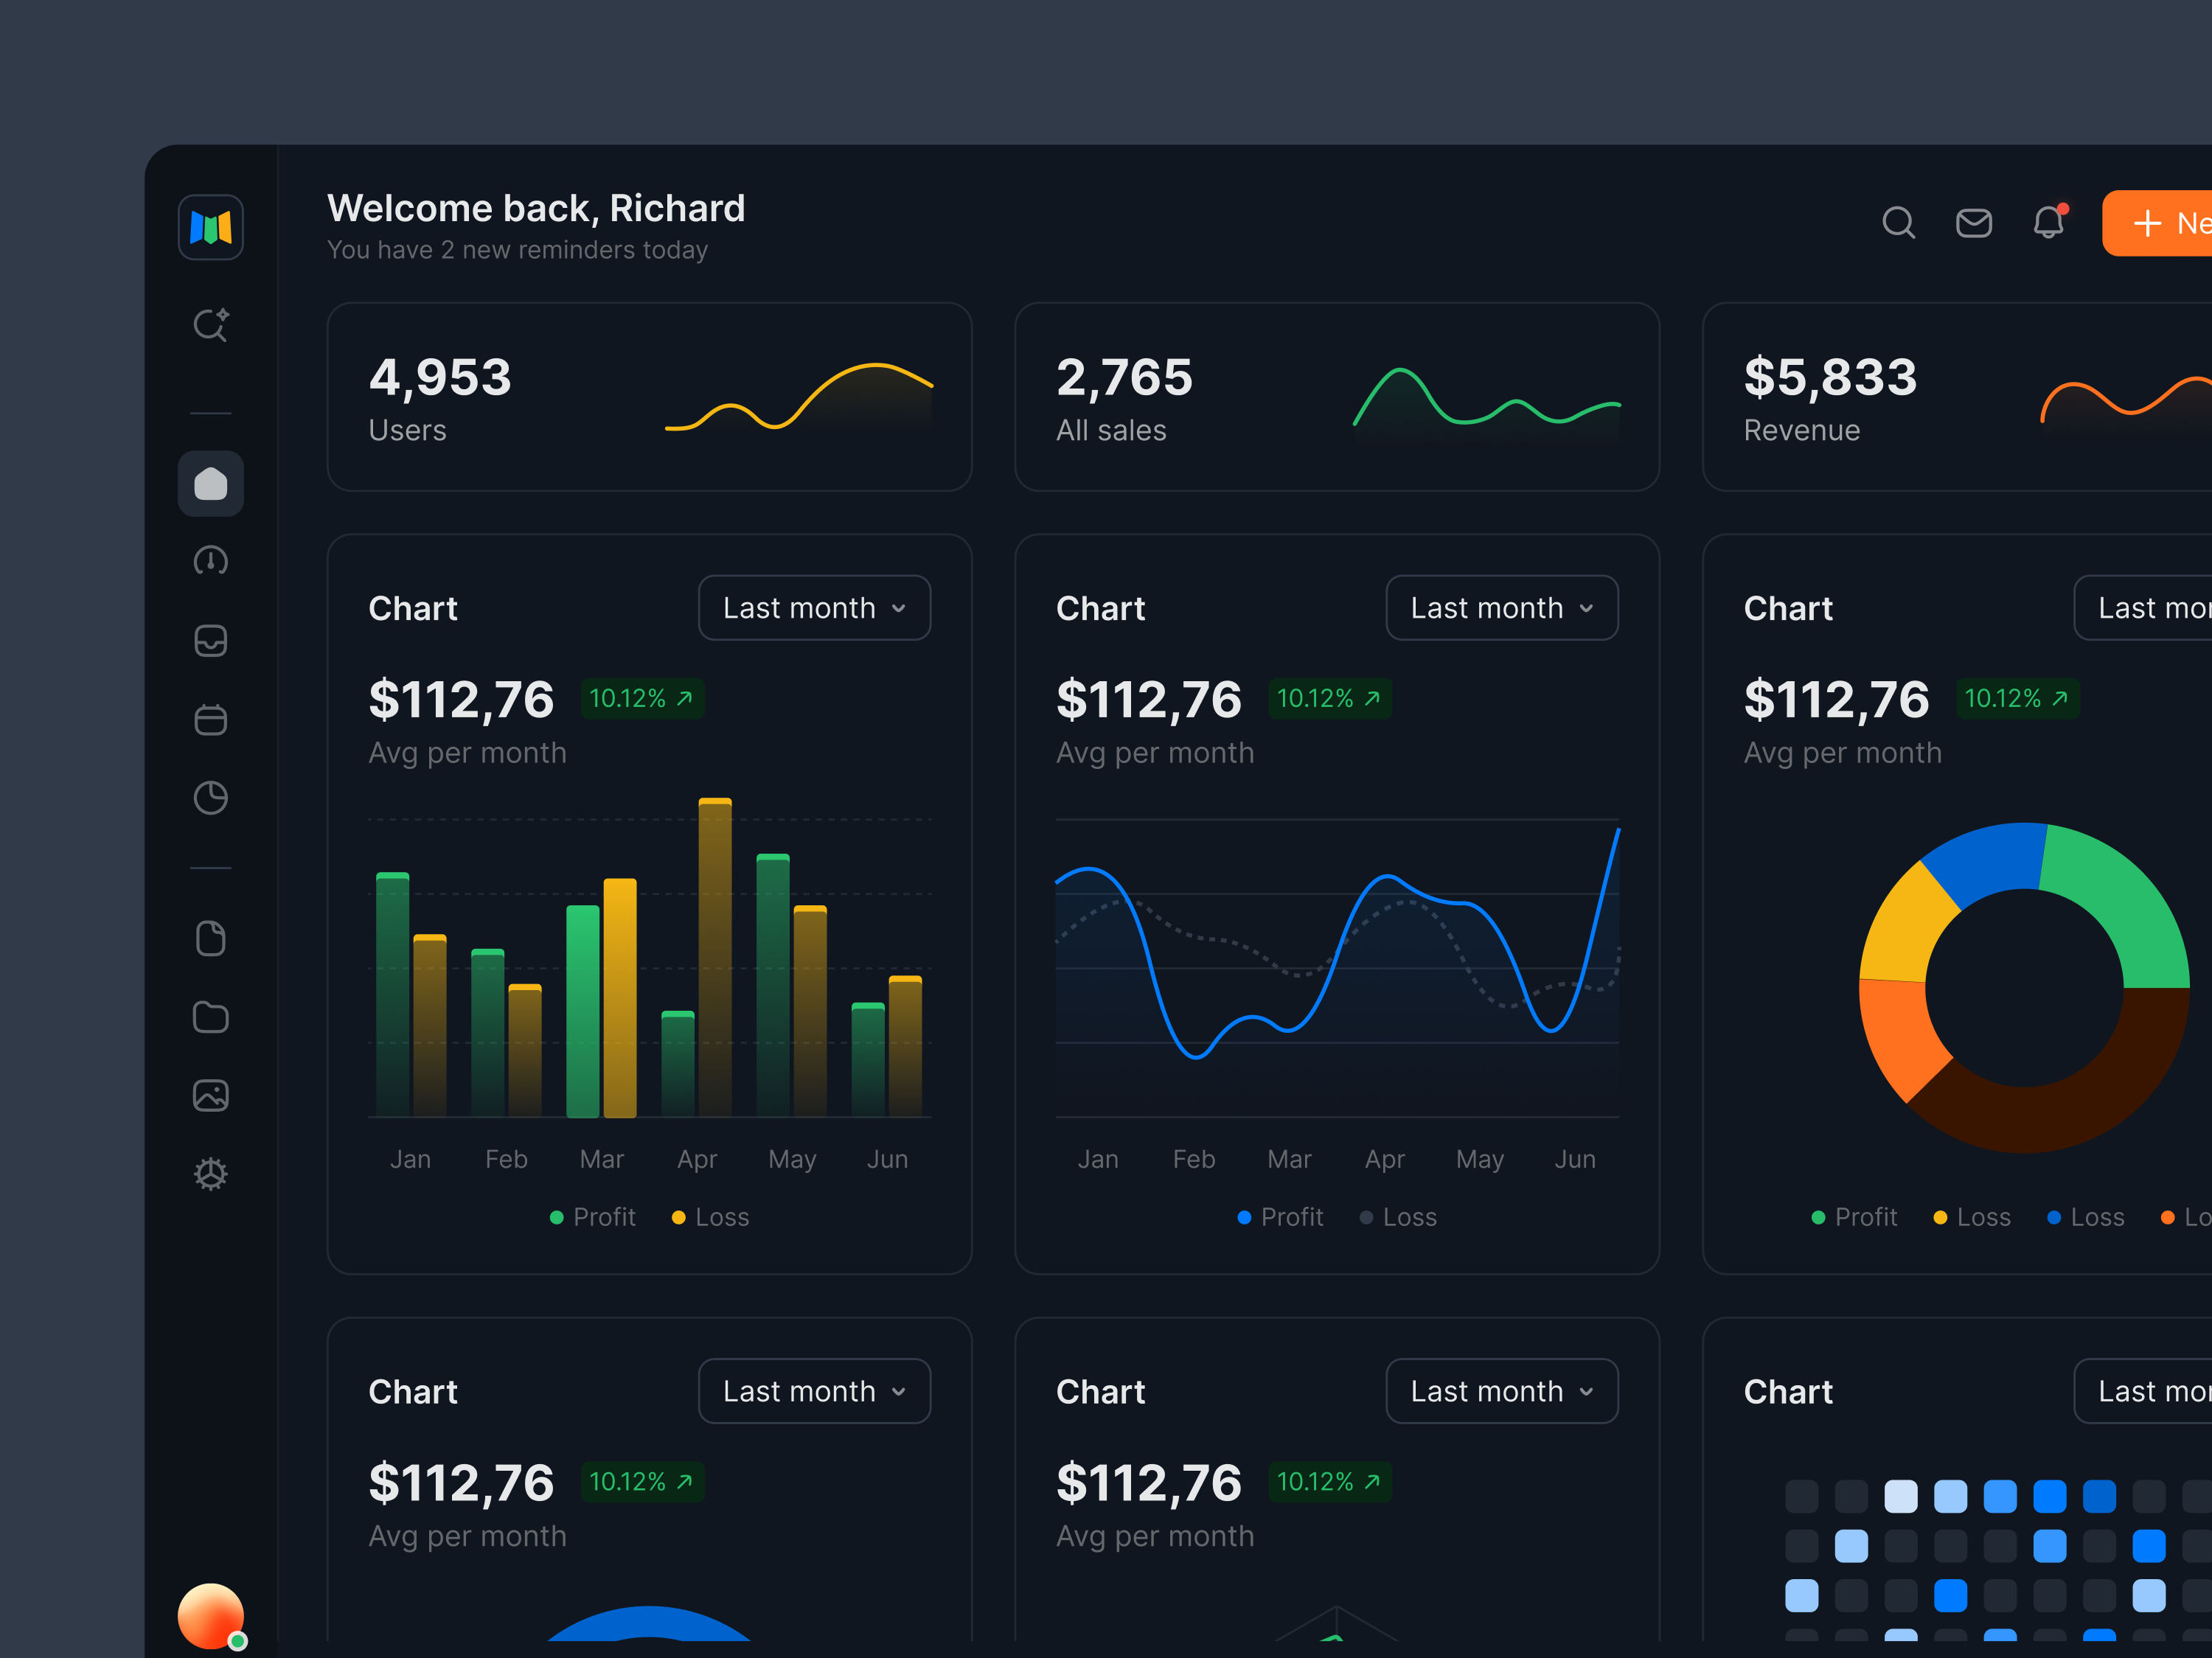Open the mail inbox icon in the top bar
This screenshot has width=2212, height=1658.
point(1974,223)
